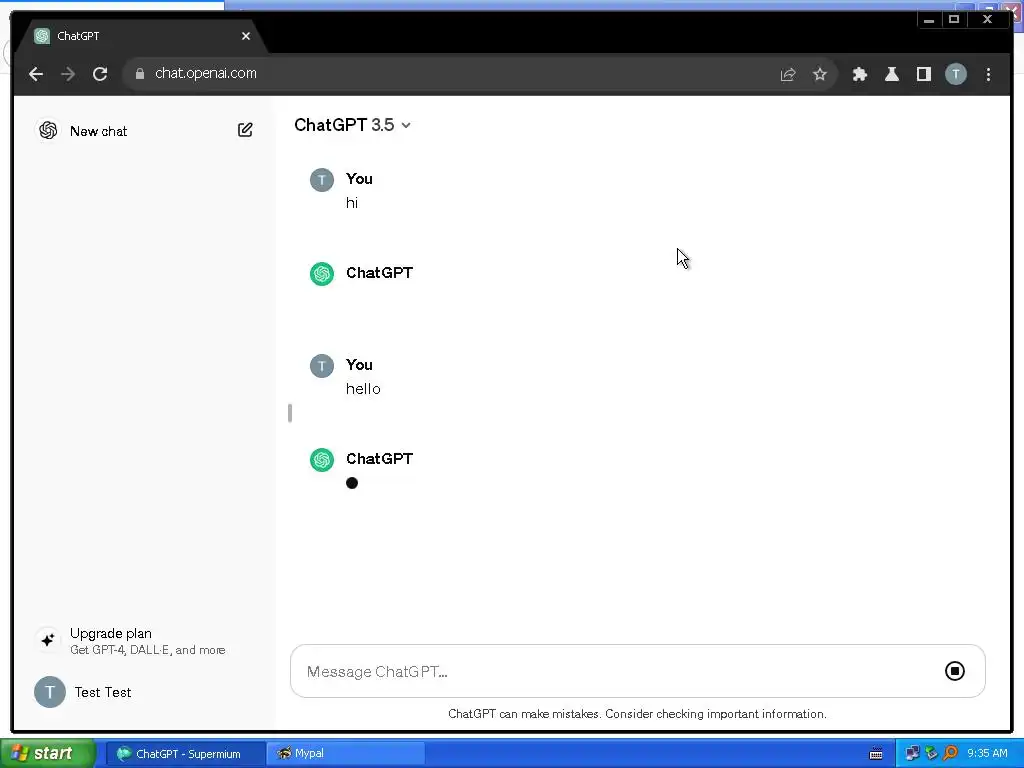The image size is (1024, 768).
Task: Select the ChatGPT browser tab
Action: (140, 37)
